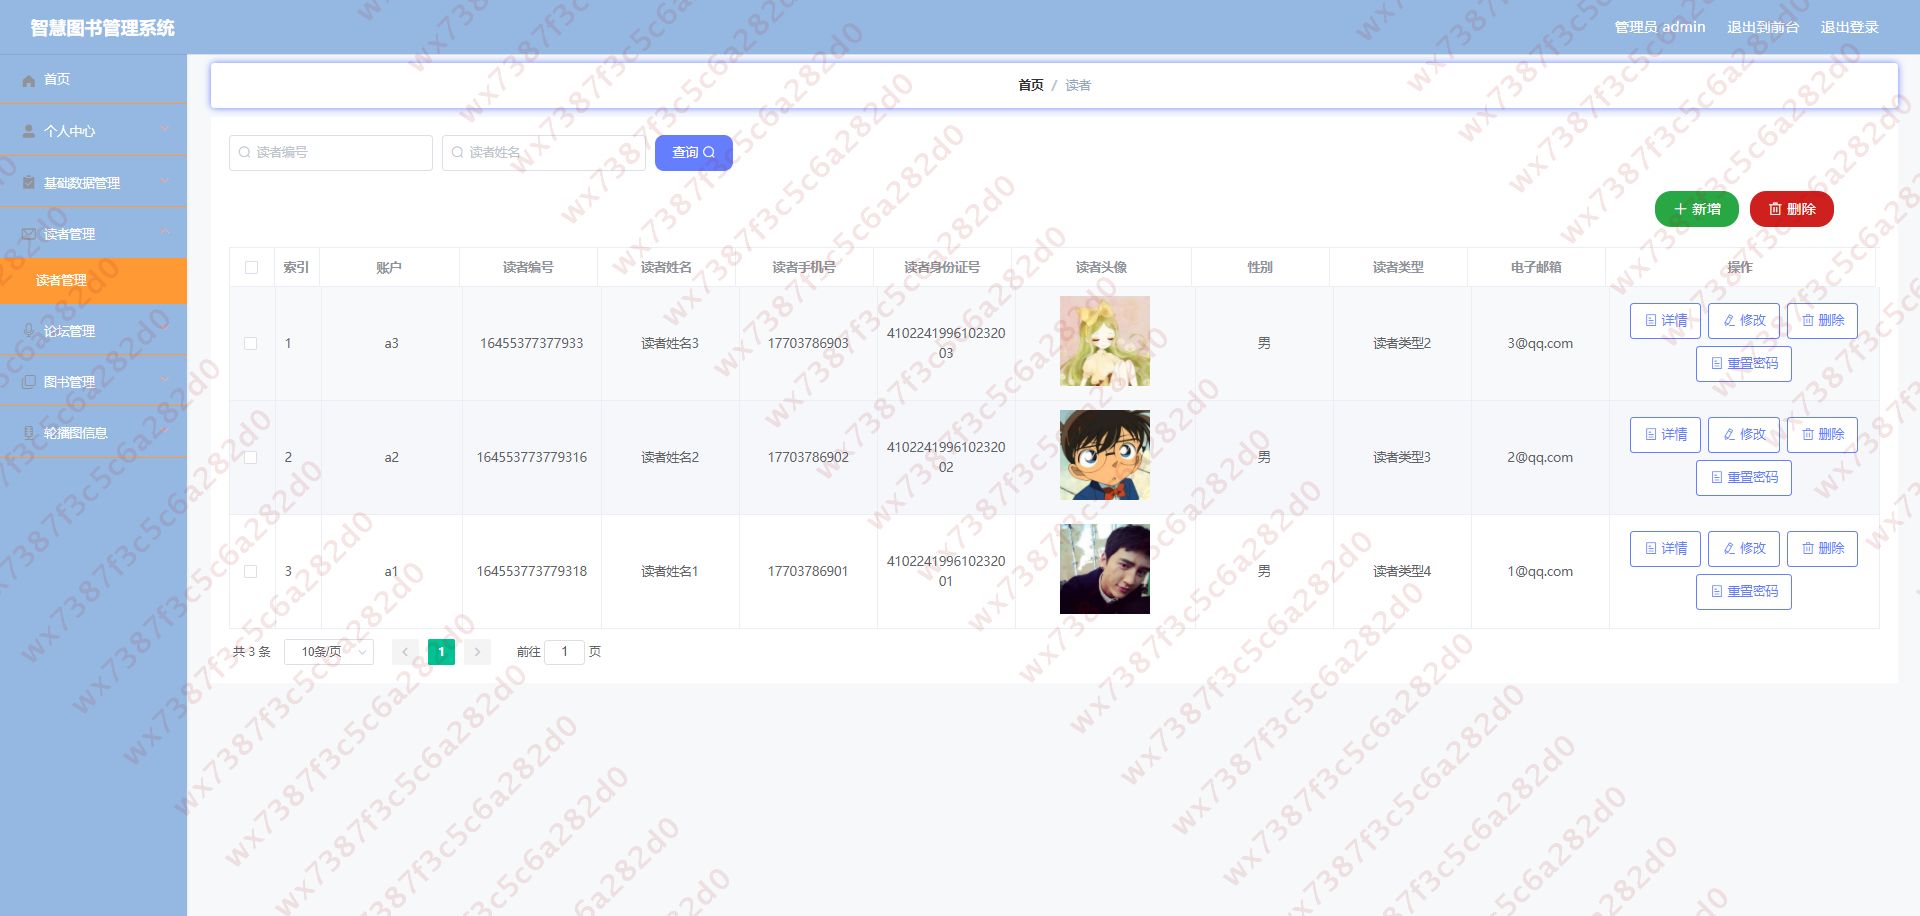Image resolution: width=1920 pixels, height=916 pixels.
Task: Open 详情 for reader 读者姓名2
Action: 1665,435
